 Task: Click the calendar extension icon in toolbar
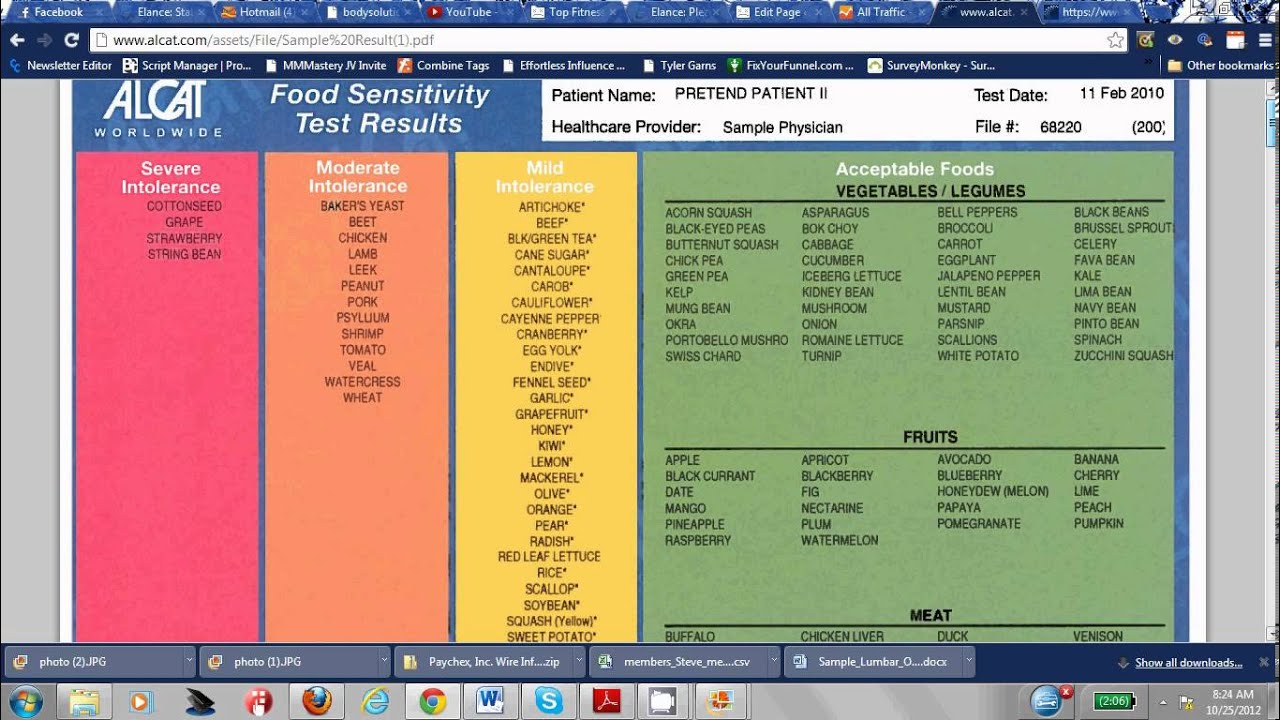(1235, 40)
